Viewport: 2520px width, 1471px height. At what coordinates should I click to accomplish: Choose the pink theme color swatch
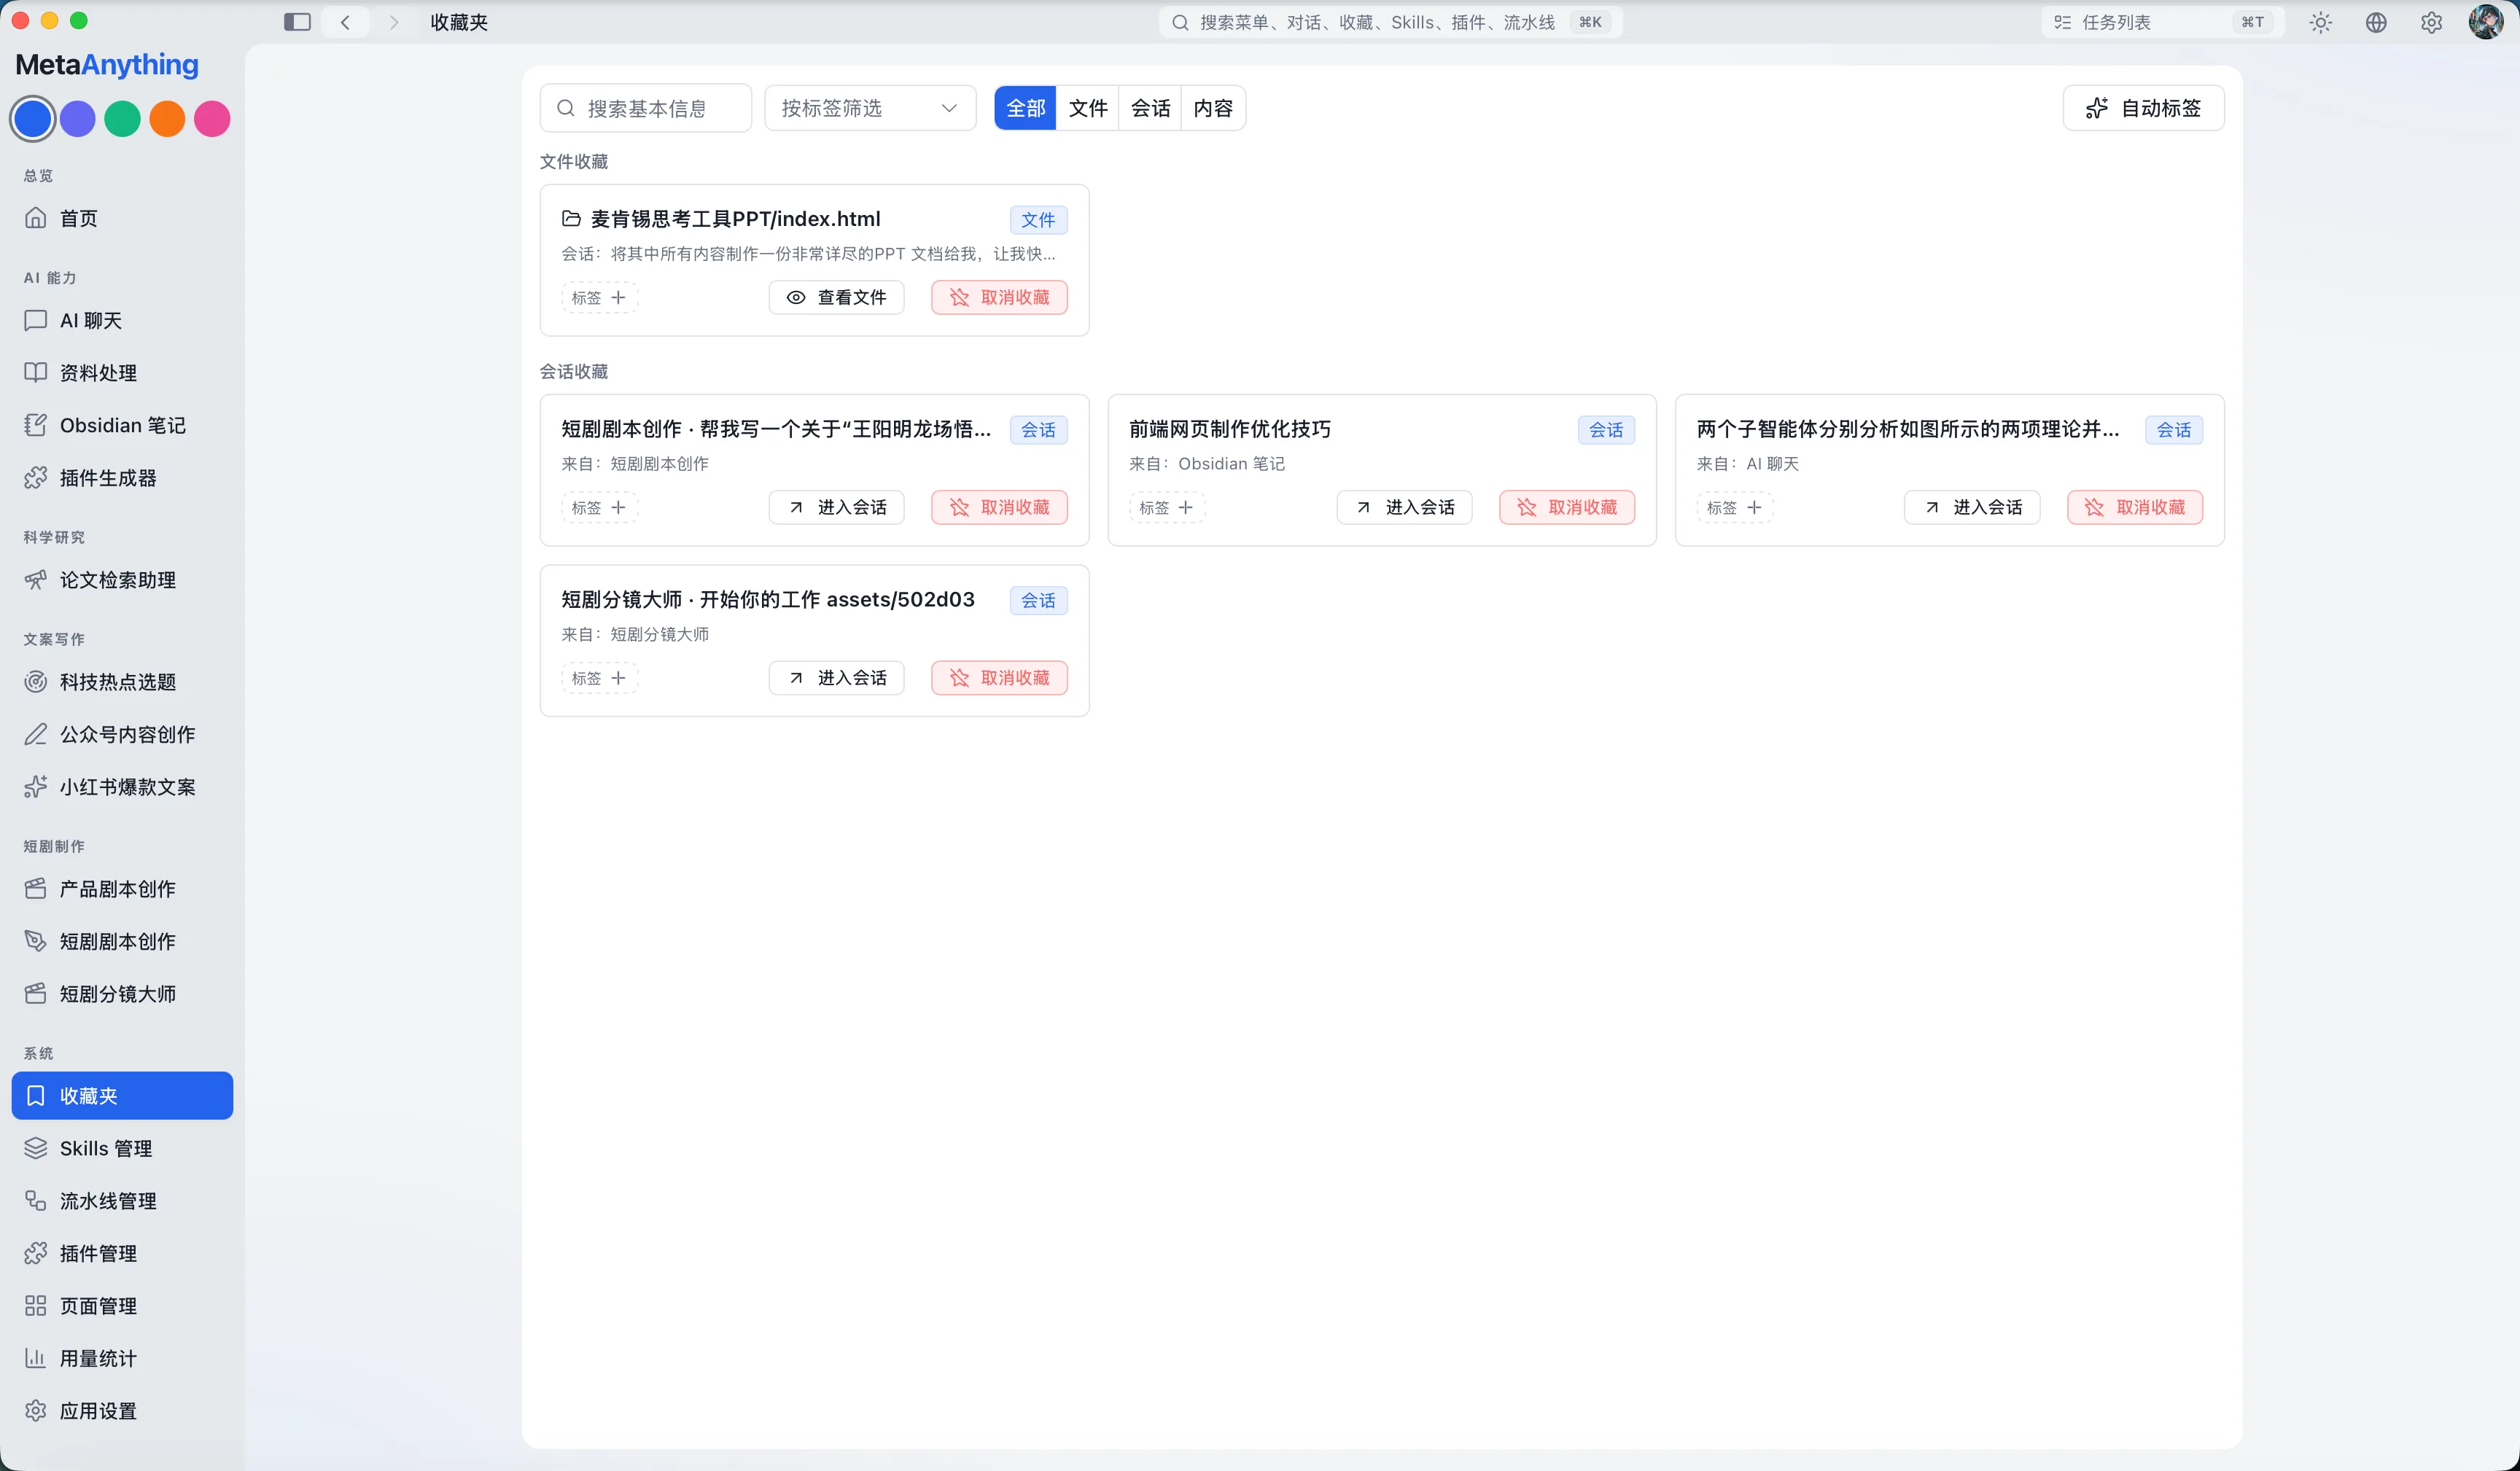tap(212, 119)
